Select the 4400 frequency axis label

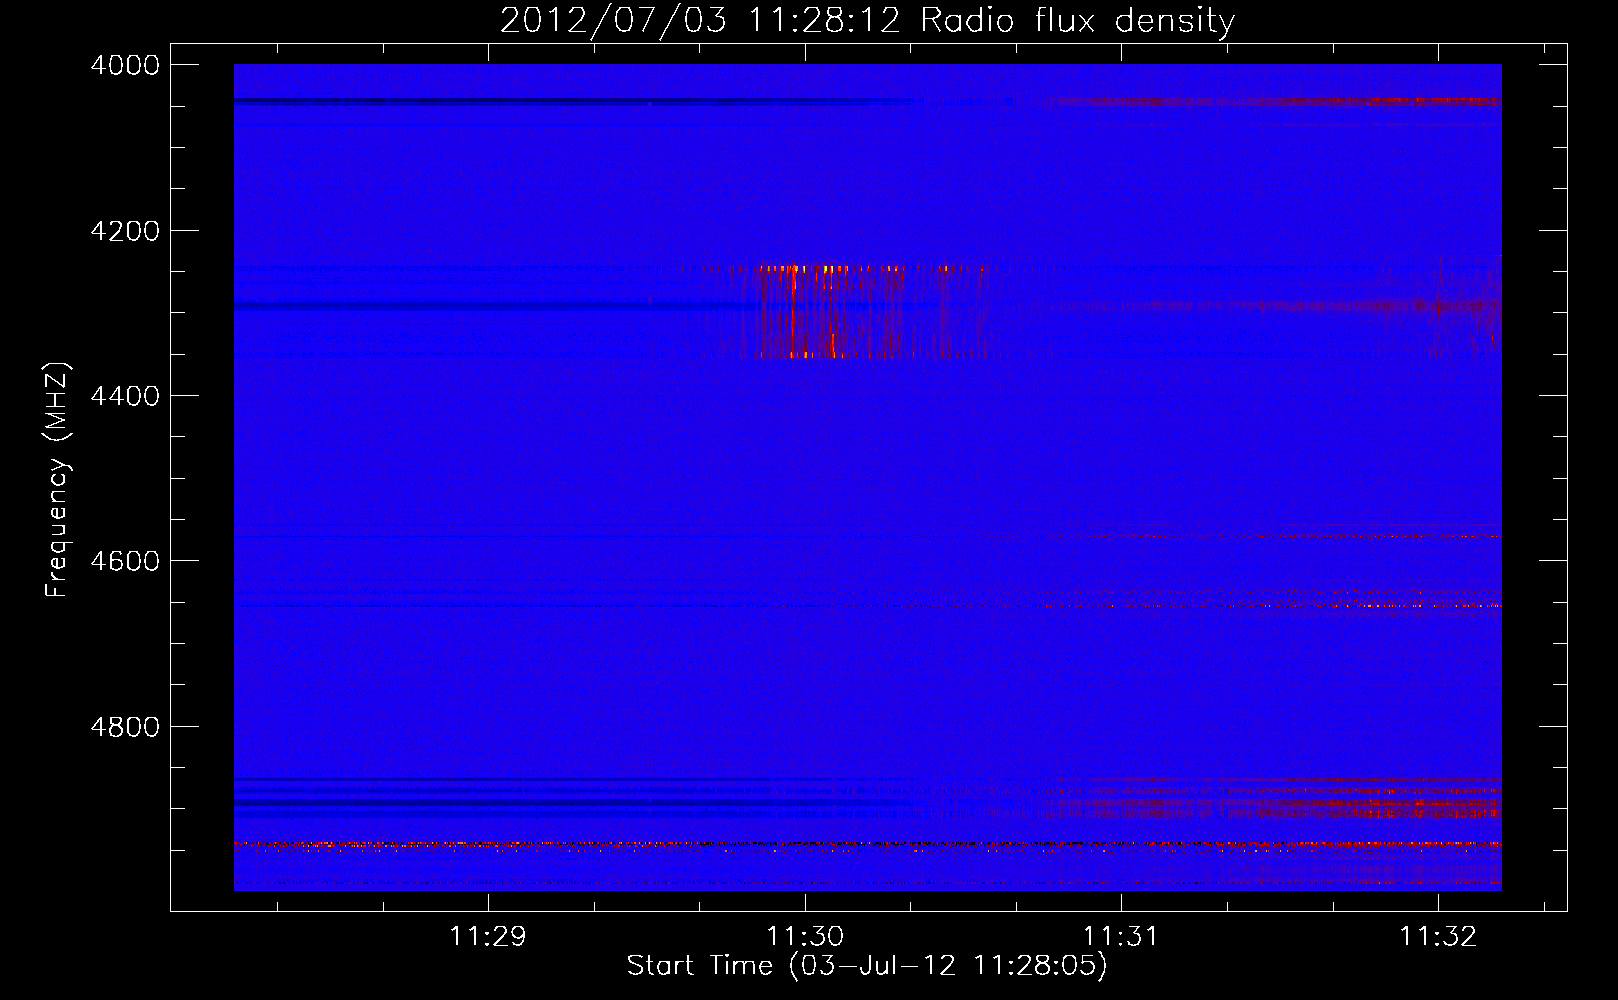(x=125, y=396)
